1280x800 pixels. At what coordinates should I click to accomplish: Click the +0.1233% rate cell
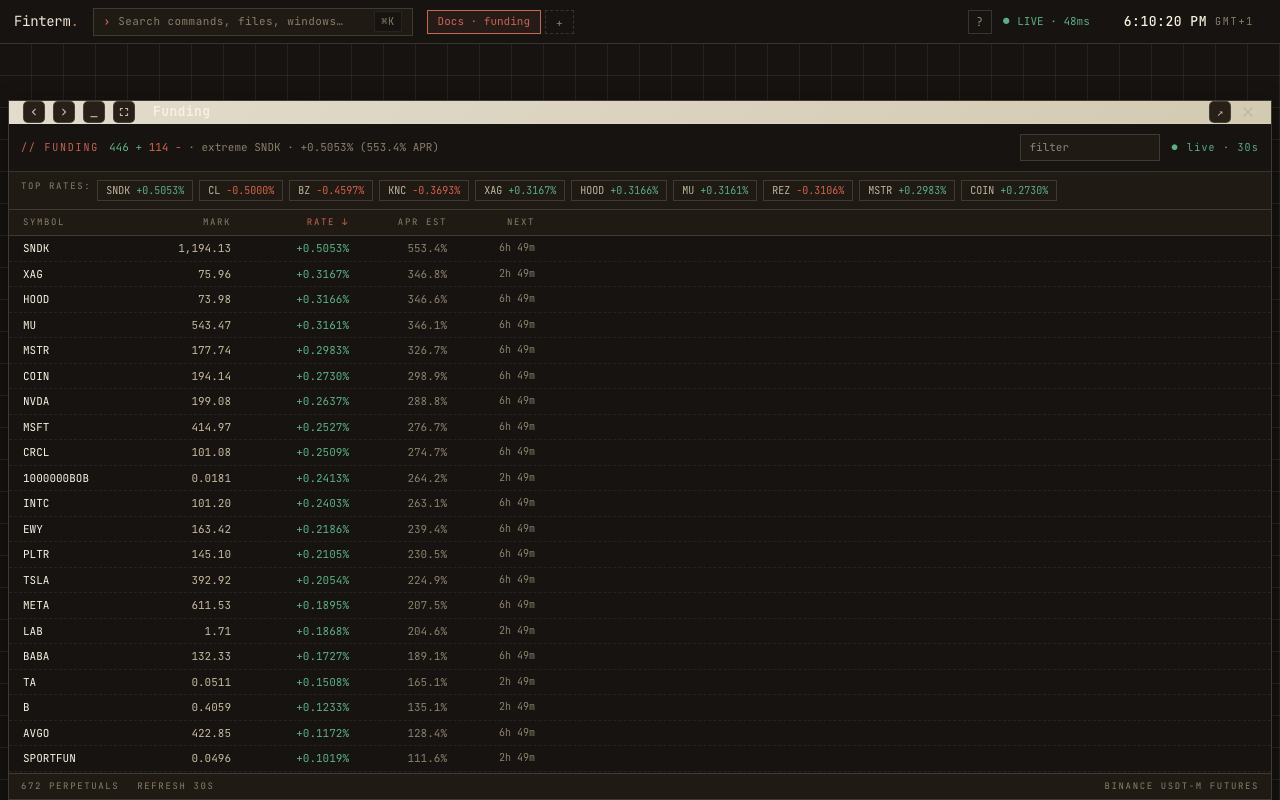tap(323, 708)
